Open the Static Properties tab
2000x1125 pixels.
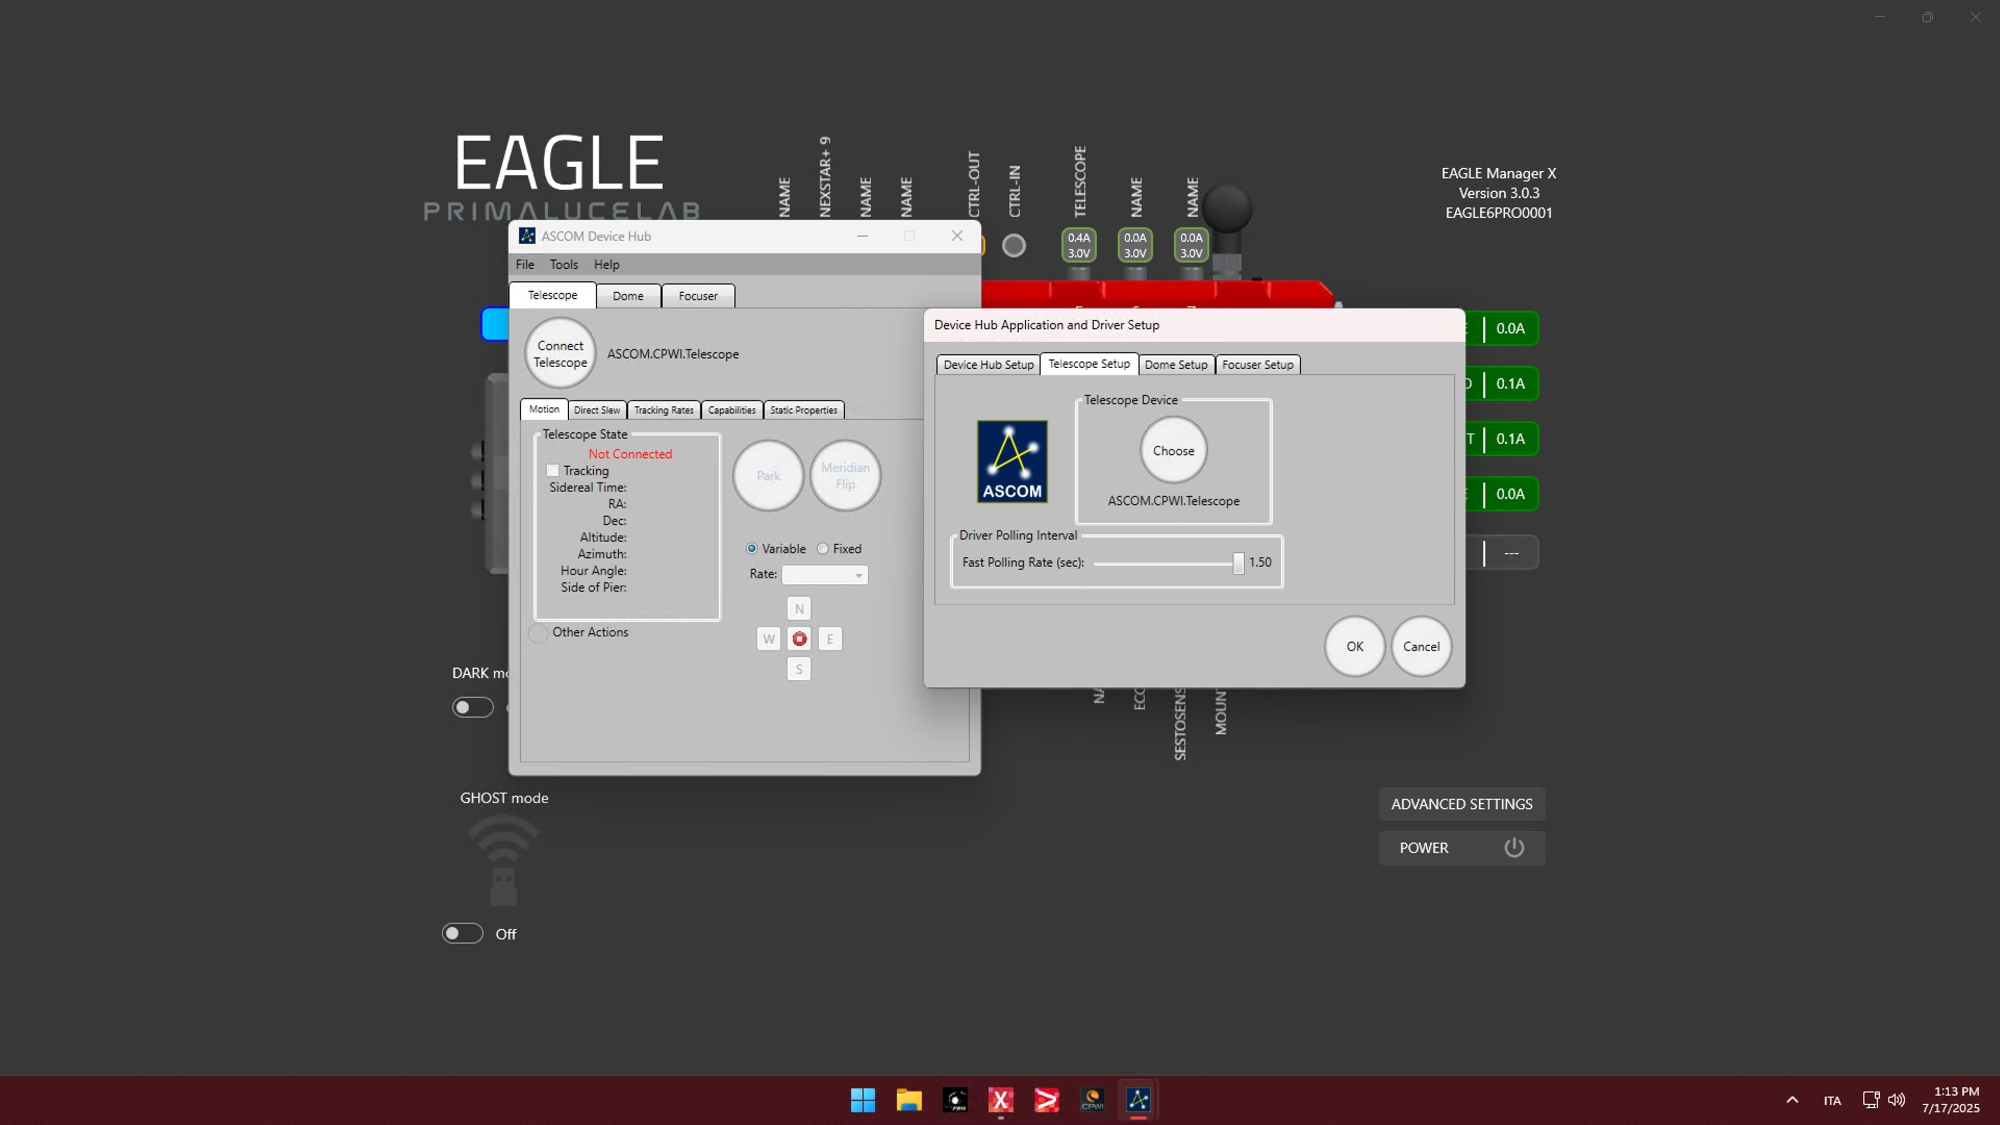coord(804,410)
